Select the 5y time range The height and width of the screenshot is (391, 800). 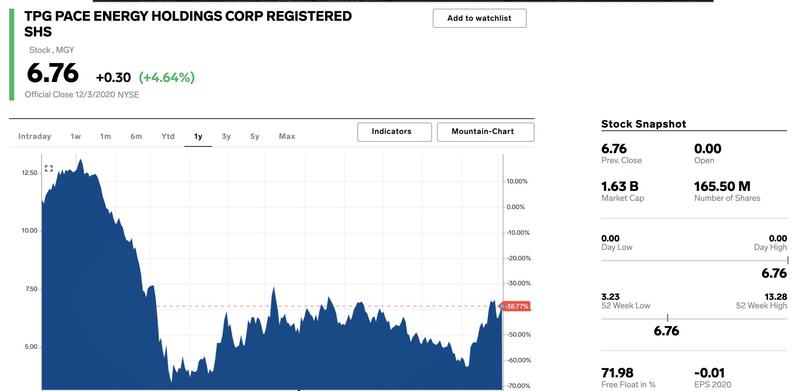coord(255,136)
